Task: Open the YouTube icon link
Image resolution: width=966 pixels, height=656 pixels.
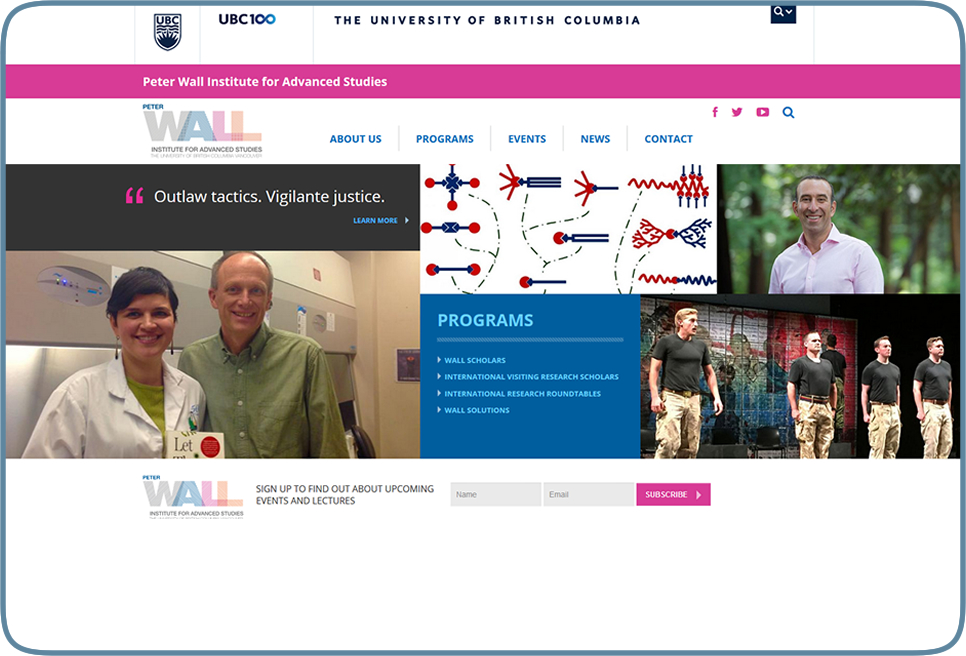Action: pyautogui.click(x=763, y=111)
